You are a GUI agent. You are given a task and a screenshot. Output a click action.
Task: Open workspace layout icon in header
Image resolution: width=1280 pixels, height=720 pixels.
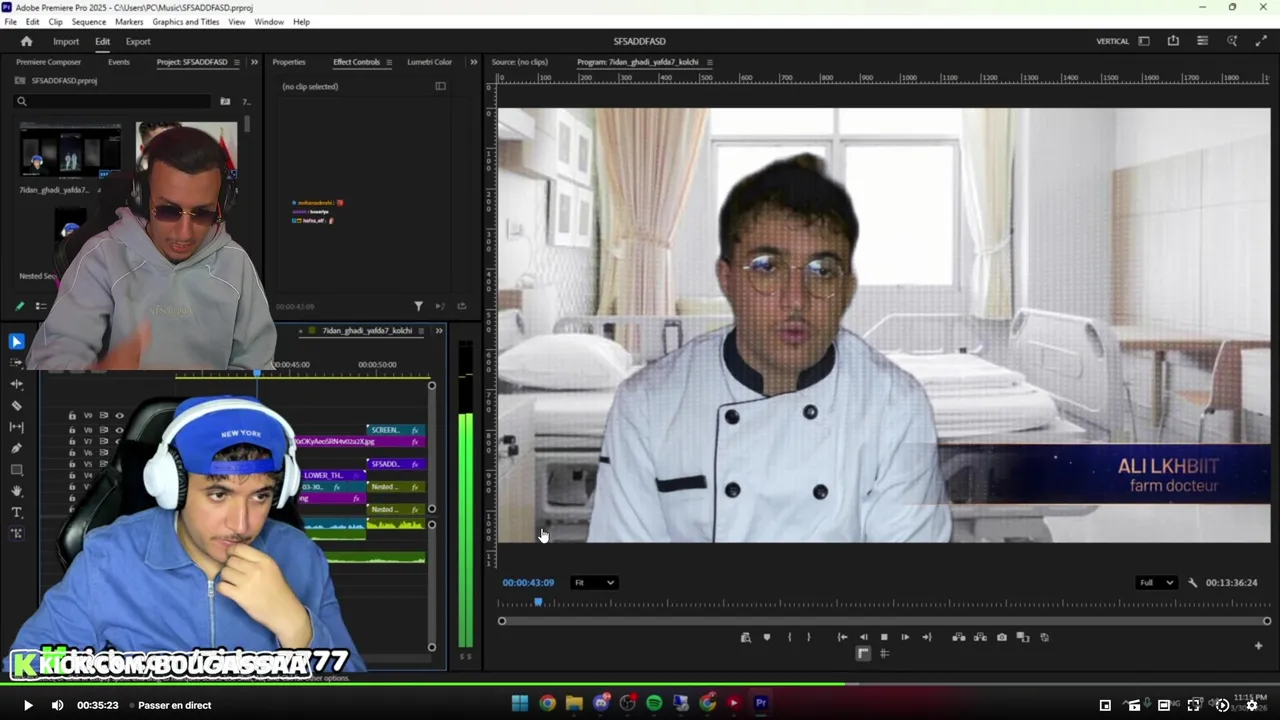tap(1144, 41)
